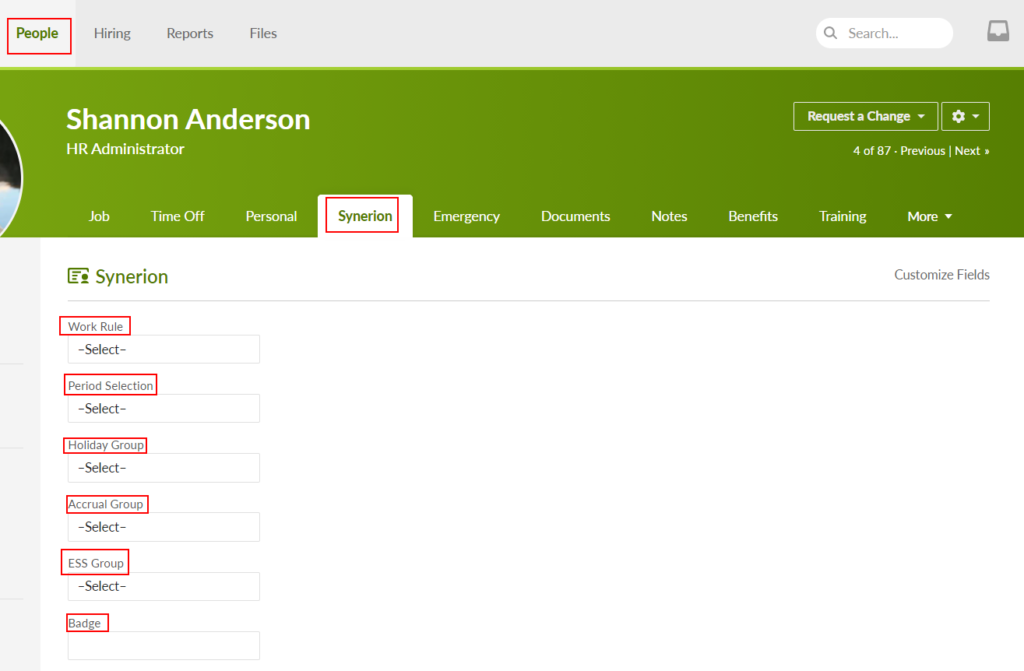Go to the Next employee record
This screenshot has width=1024, height=671.
click(x=967, y=151)
